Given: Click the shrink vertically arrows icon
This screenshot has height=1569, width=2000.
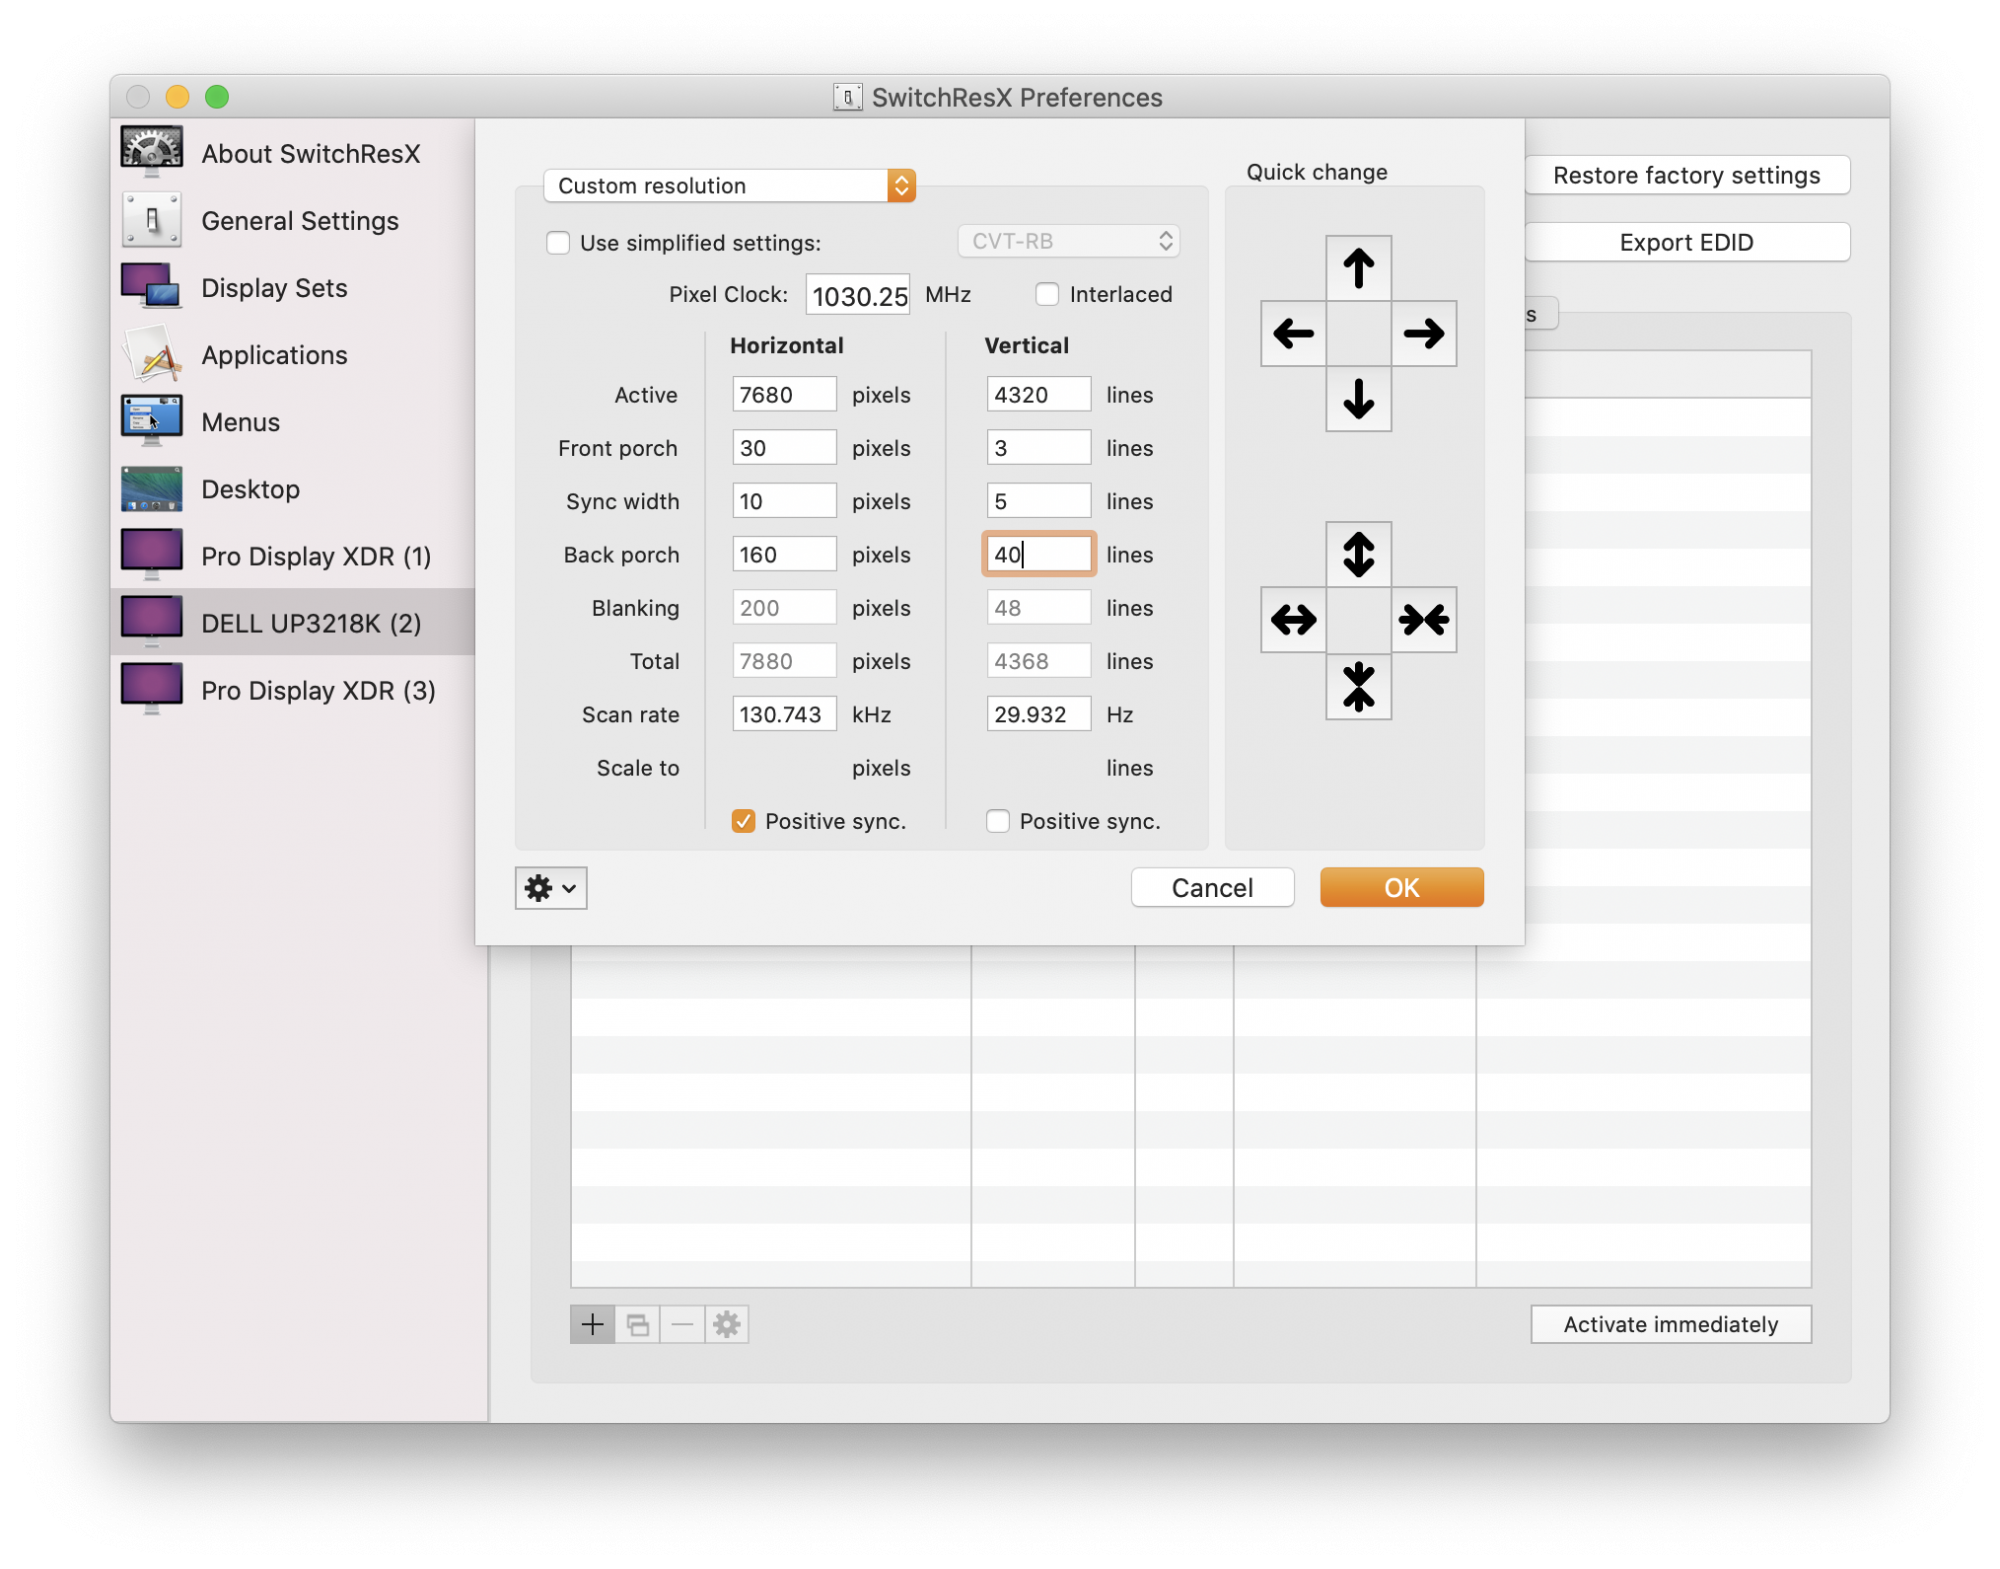Looking at the screenshot, I should (x=1357, y=686).
